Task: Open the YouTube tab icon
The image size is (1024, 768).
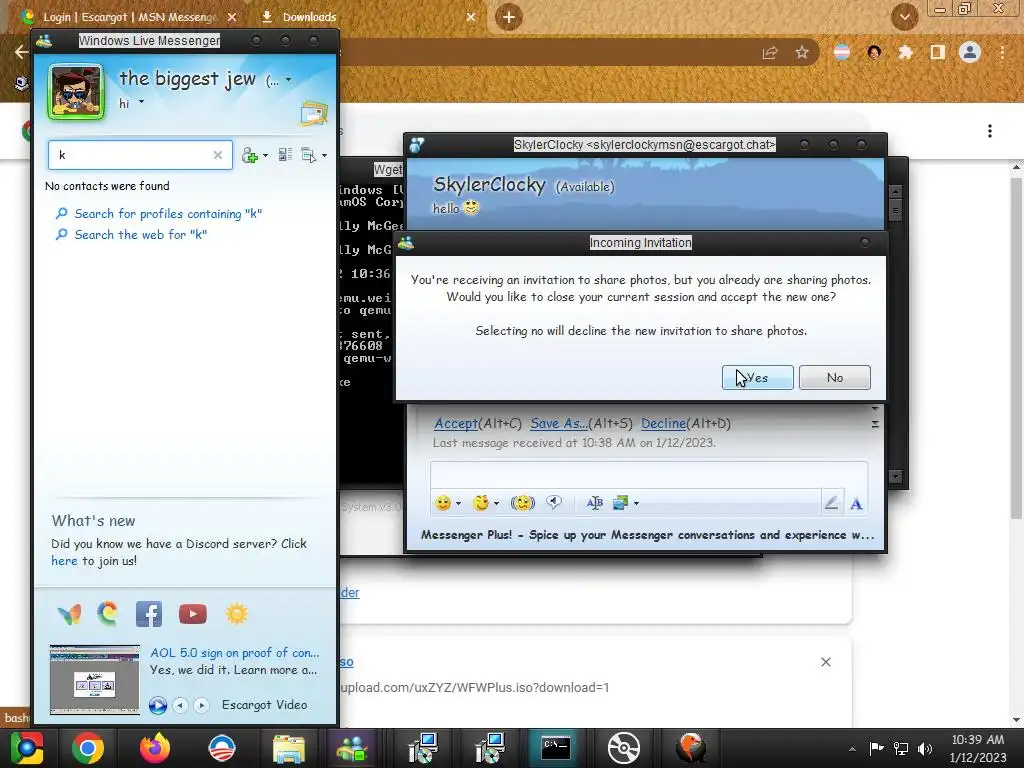Action: click(x=193, y=614)
